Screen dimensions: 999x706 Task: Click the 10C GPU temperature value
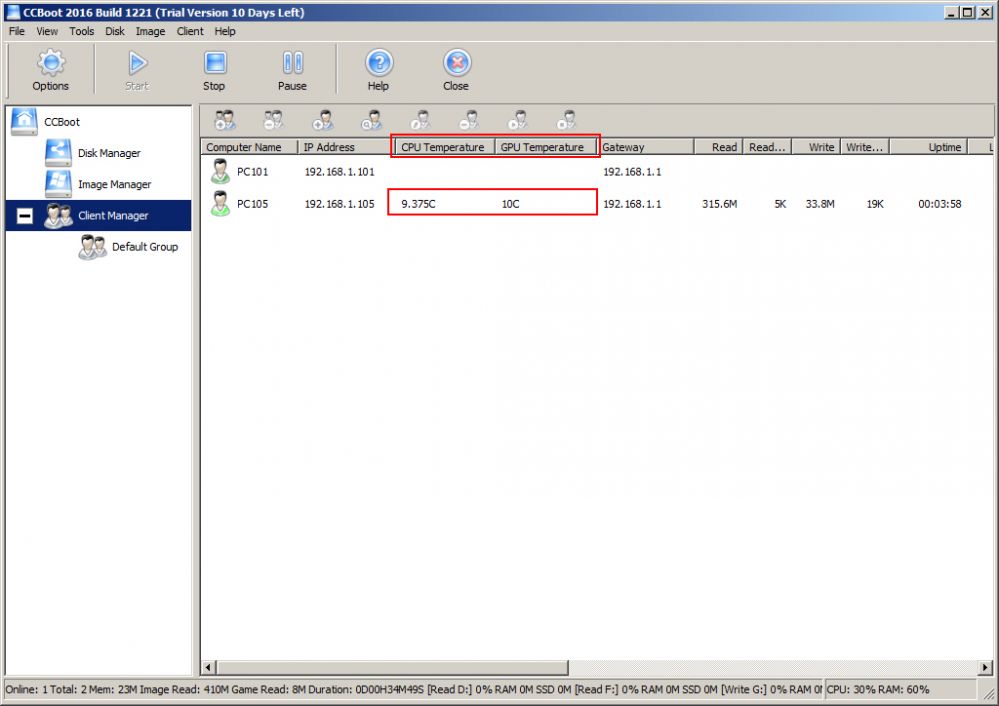coord(510,204)
